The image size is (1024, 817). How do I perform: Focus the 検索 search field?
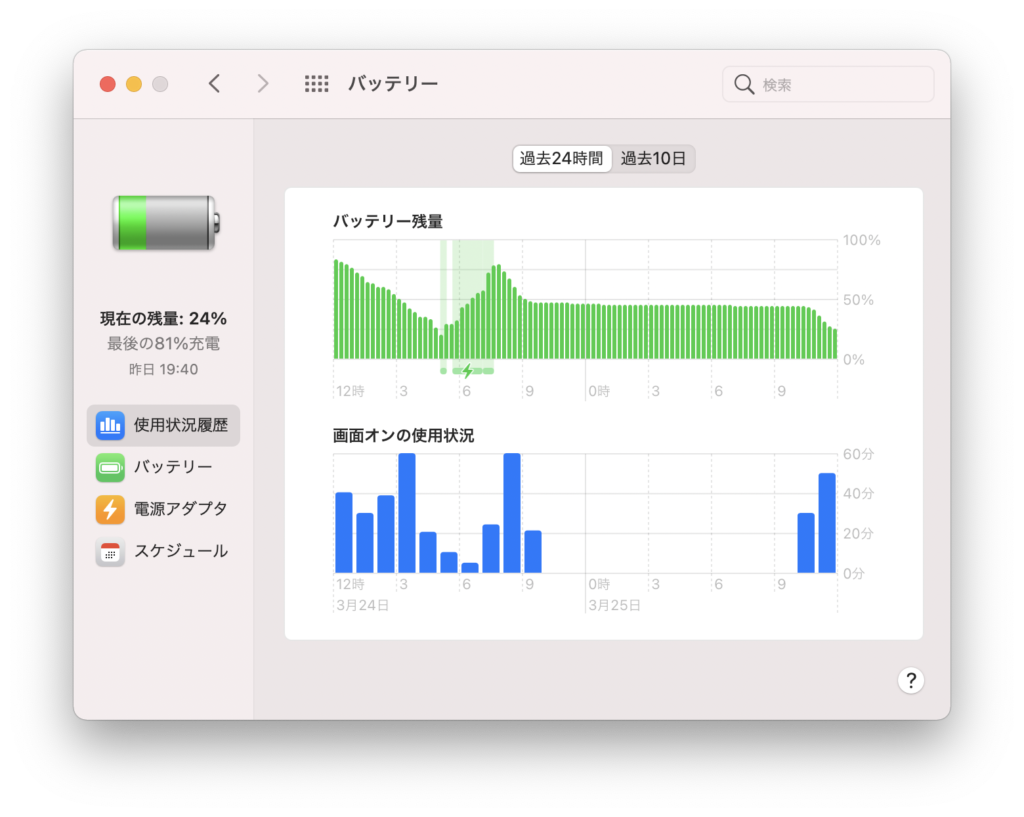click(x=828, y=84)
